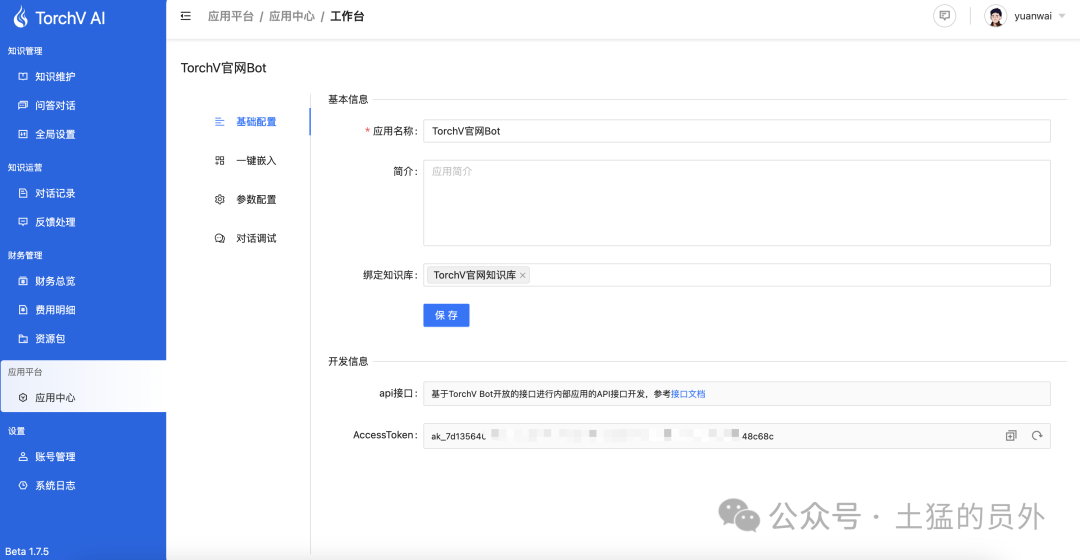Click the 保存 button
The image size is (1080, 560).
tap(446, 315)
